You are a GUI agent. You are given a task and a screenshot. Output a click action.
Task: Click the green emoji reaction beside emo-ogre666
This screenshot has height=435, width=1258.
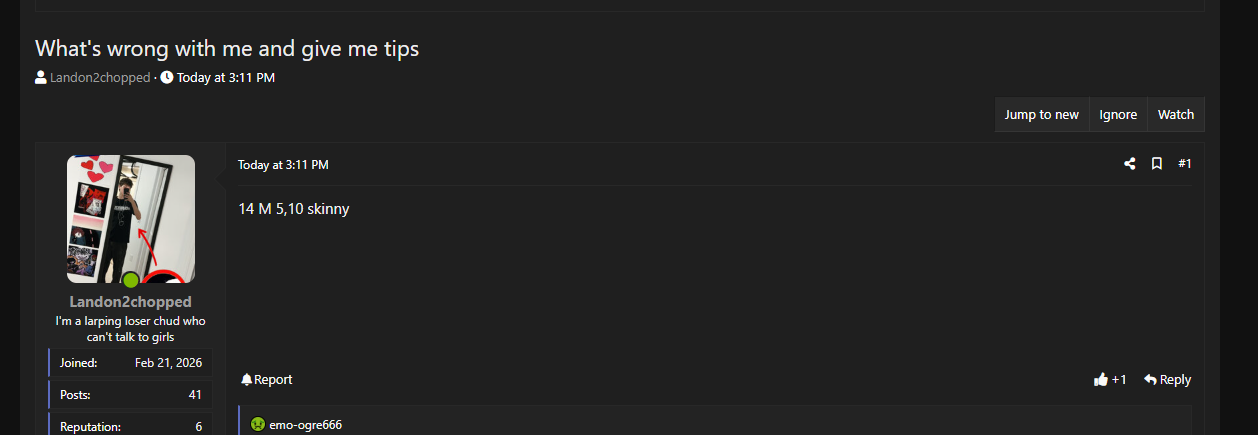coord(258,424)
